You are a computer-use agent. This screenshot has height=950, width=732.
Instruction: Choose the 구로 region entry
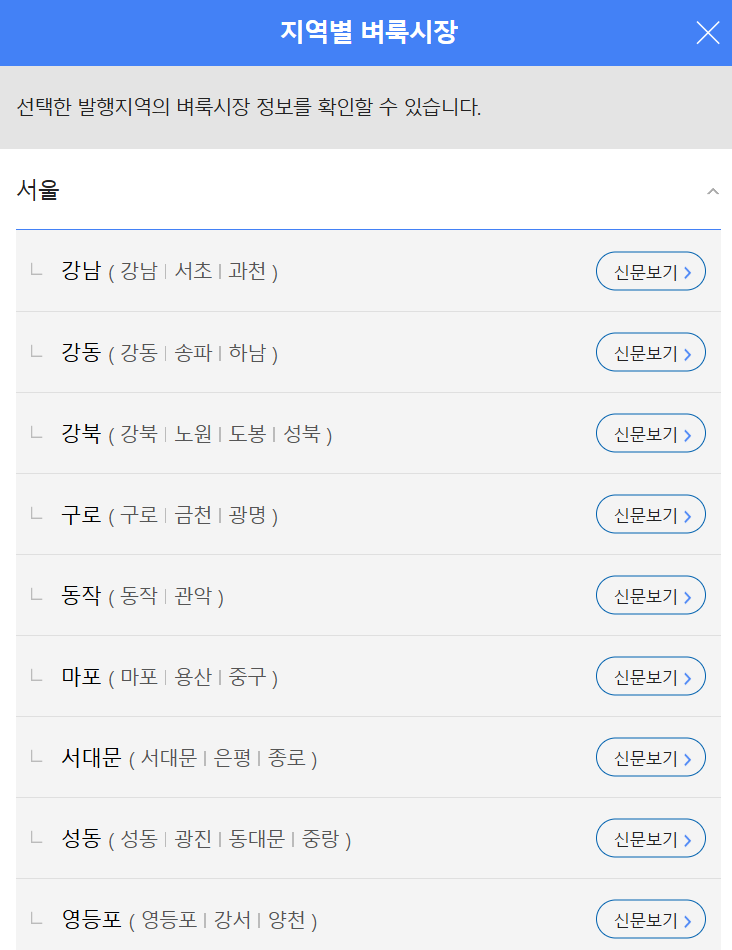tap(81, 514)
